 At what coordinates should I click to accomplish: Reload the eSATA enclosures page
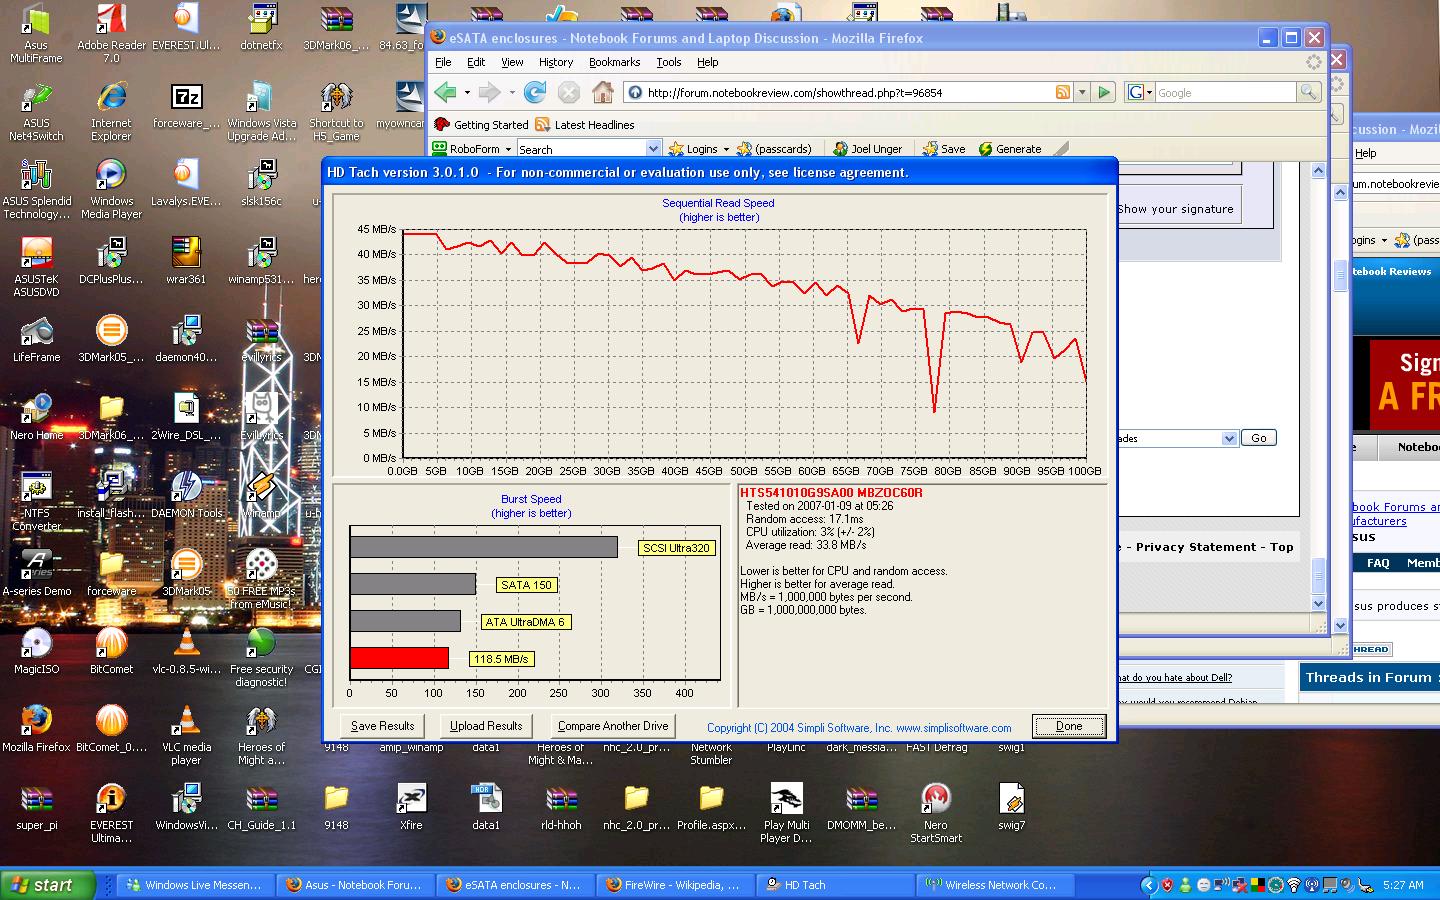pyautogui.click(x=535, y=93)
